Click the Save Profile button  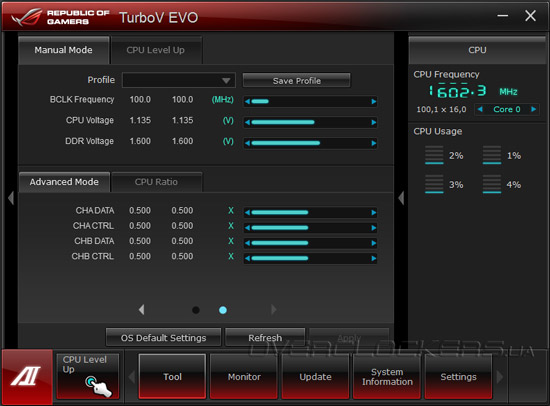296,80
